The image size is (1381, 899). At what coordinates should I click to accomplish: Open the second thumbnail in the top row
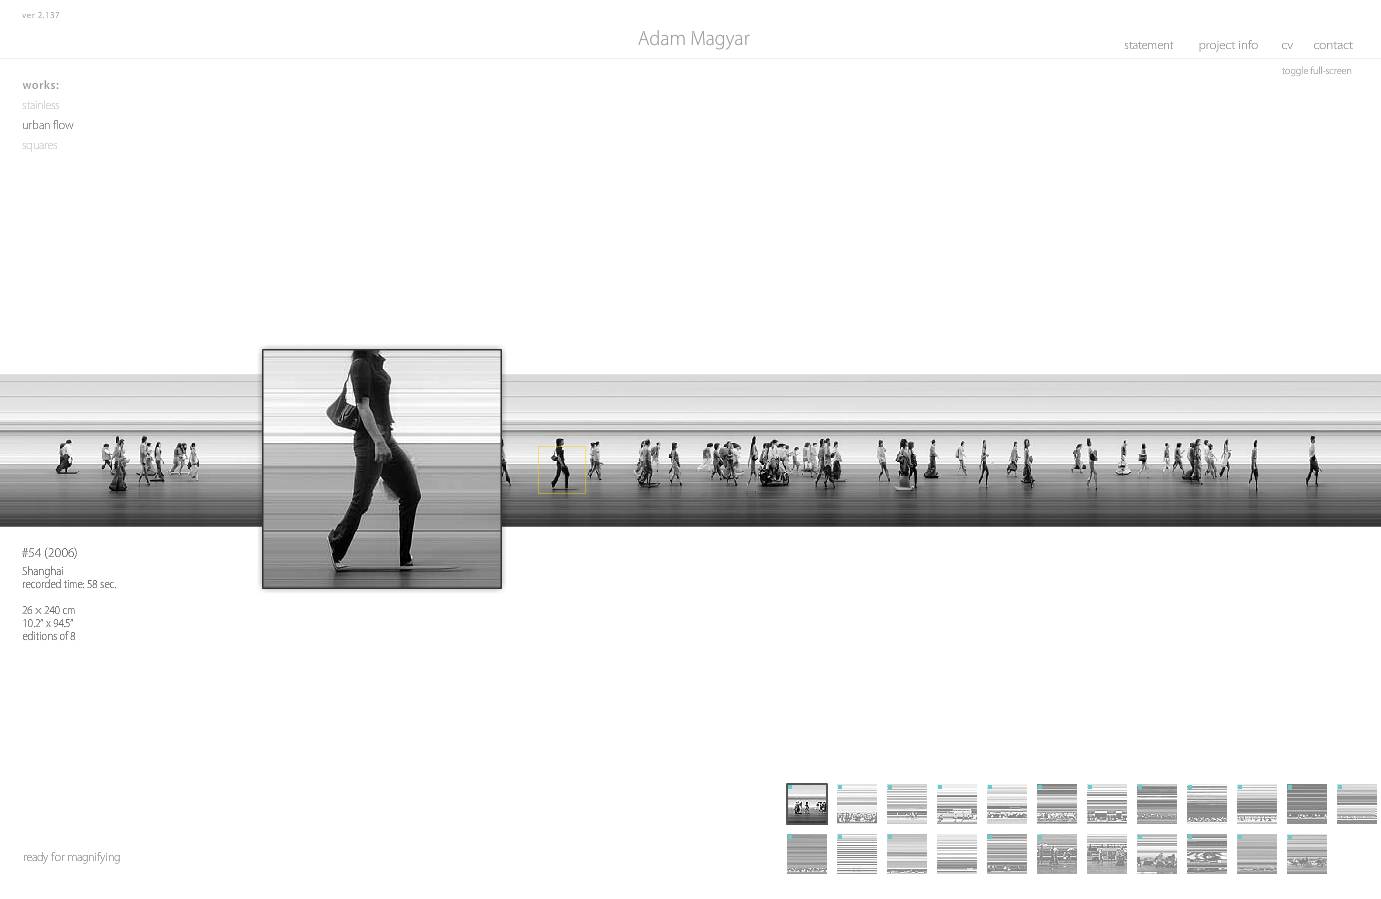pos(857,804)
